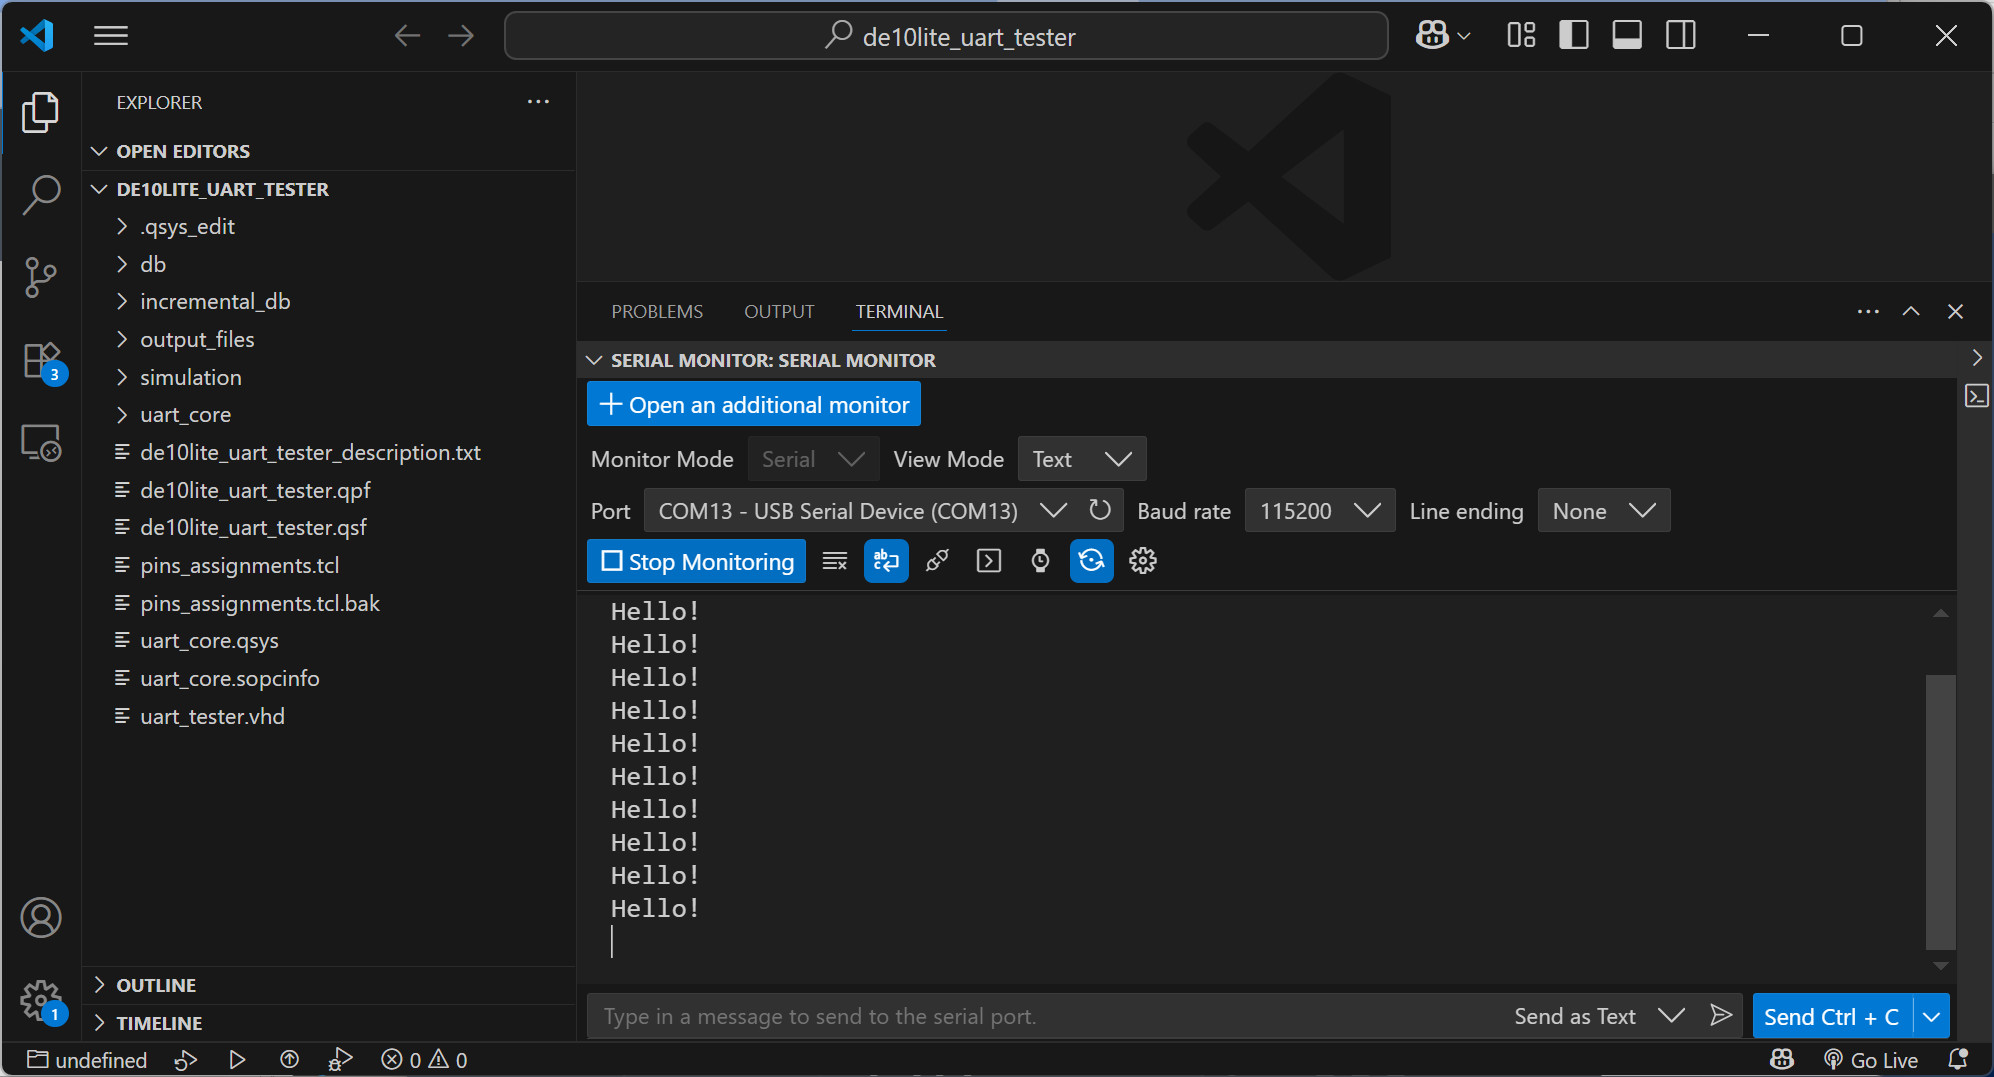Image resolution: width=1994 pixels, height=1077 pixels.
Task: Click the serial output vertical scrollbar
Action: coord(1940,810)
